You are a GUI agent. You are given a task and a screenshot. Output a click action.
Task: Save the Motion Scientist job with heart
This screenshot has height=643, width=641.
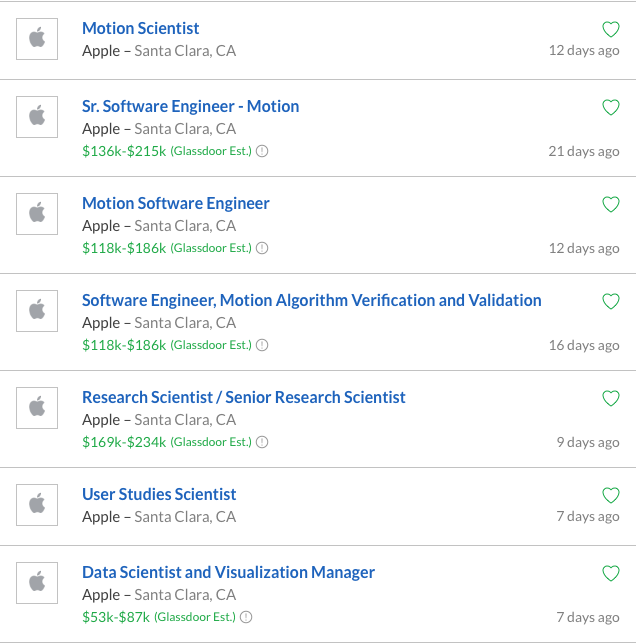click(x=610, y=29)
